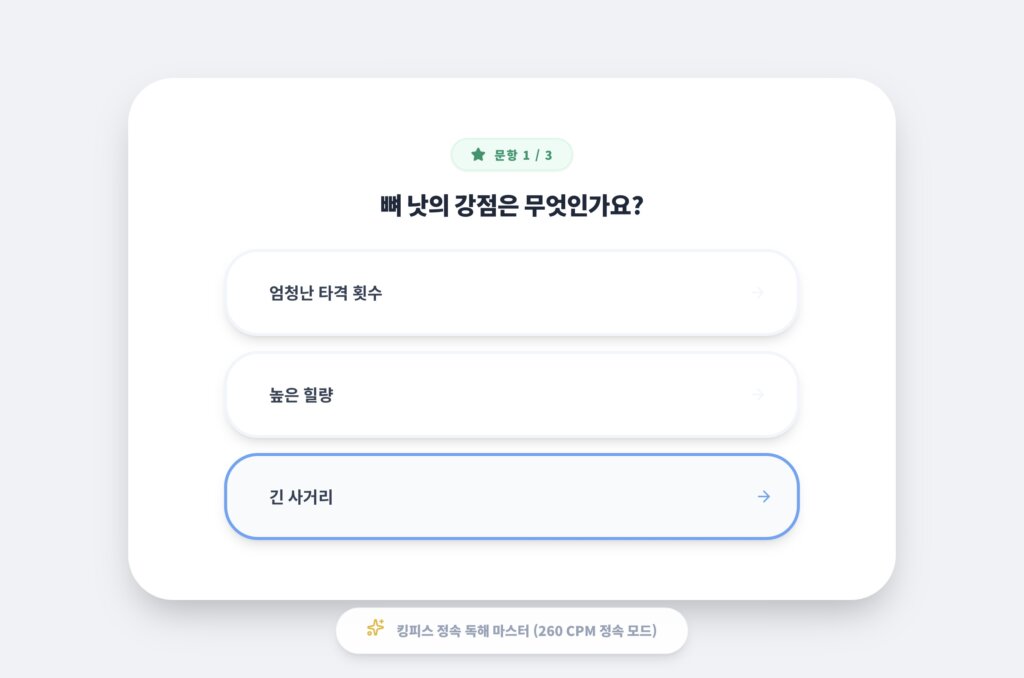Screen dimensions: 1024x678
Task: Click the question heading "뼈 낫의 강점은 무엇인가요?"
Action: (511, 207)
